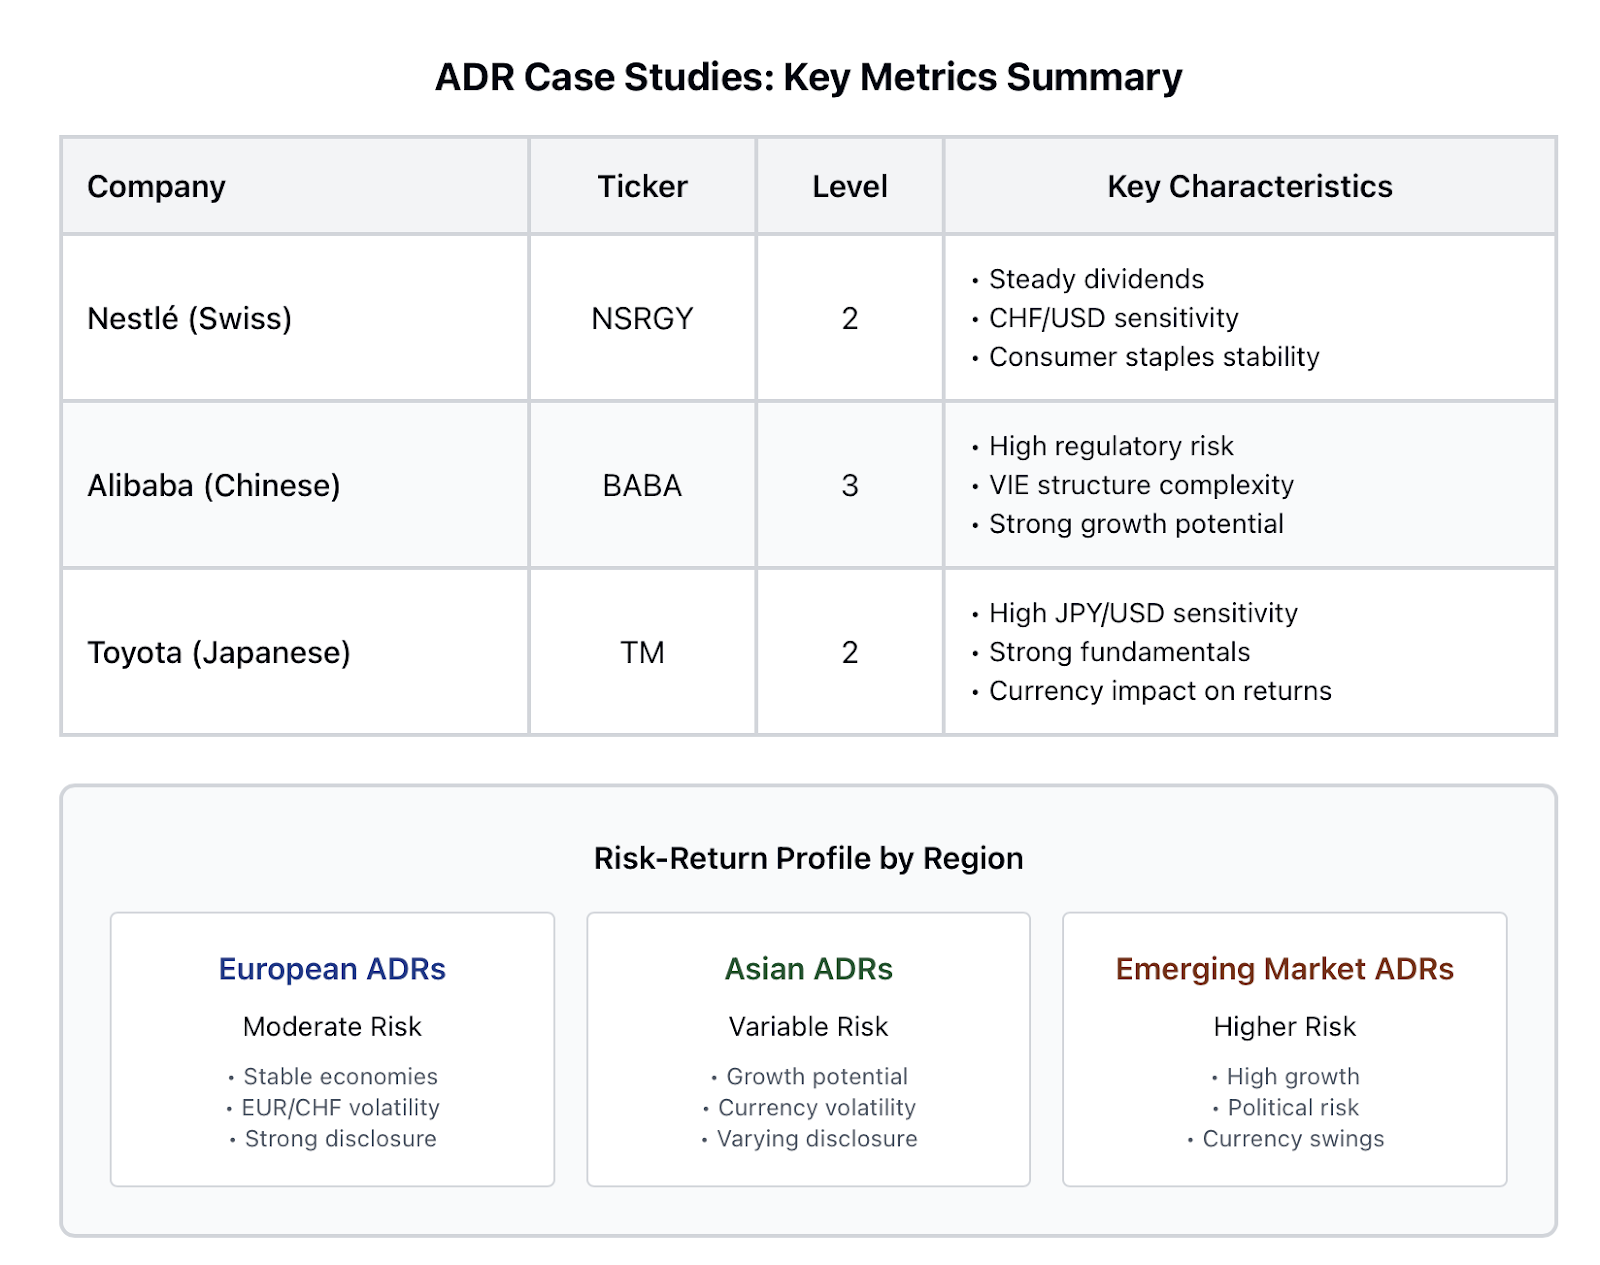Click 'Higher Risk' label
This screenshot has width=1600, height=1265.
pos(1284,1026)
